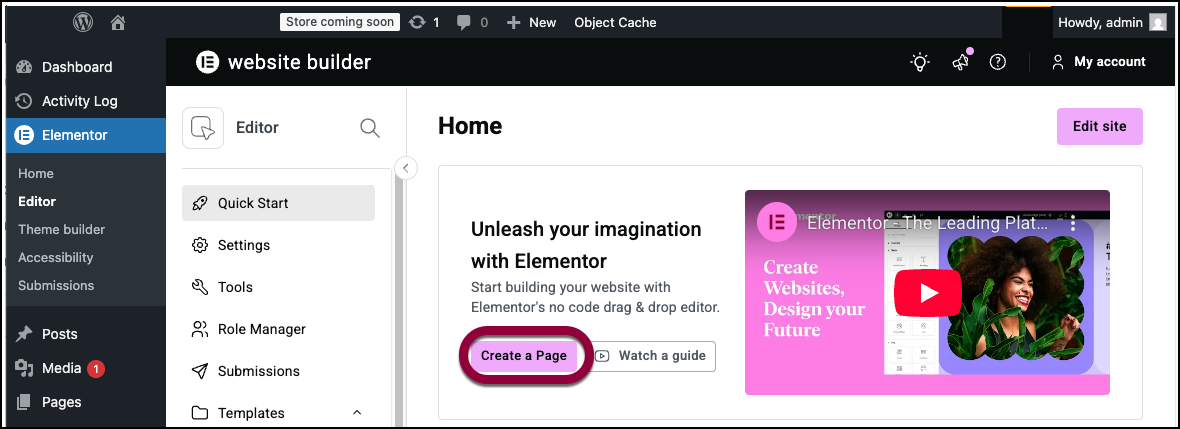Screen dimensions: 1180x429
Task: Open the Media menu item
Action: pyautogui.click(x=61, y=368)
